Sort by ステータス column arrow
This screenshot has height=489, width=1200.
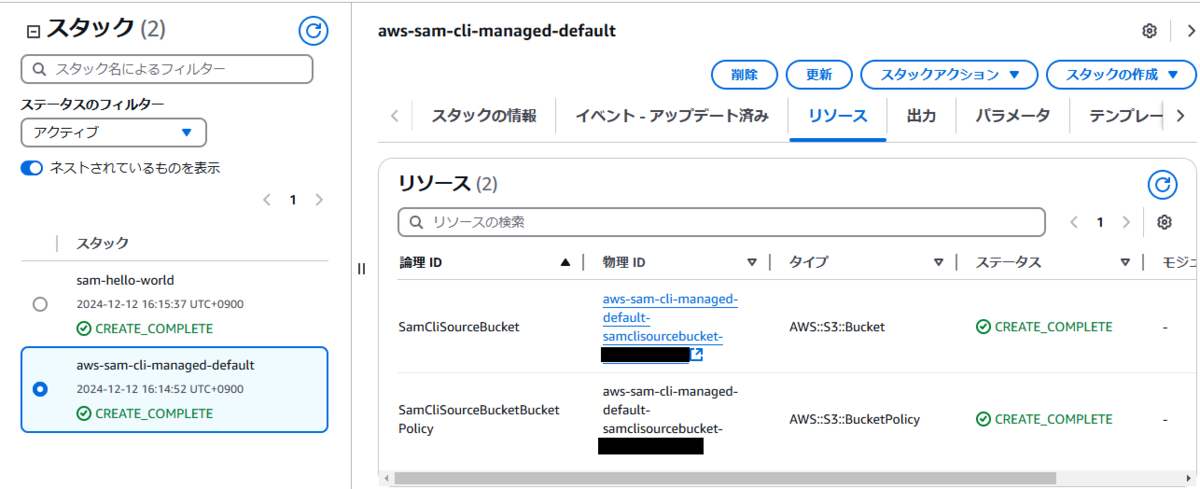click(1125, 263)
